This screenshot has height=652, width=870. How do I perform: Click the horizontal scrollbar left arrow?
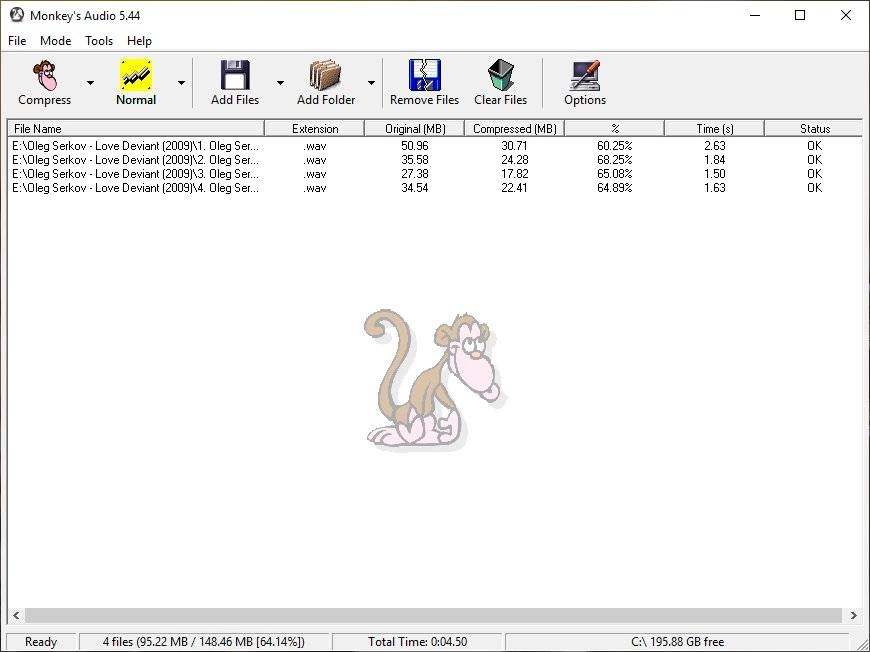pyautogui.click(x=16, y=615)
